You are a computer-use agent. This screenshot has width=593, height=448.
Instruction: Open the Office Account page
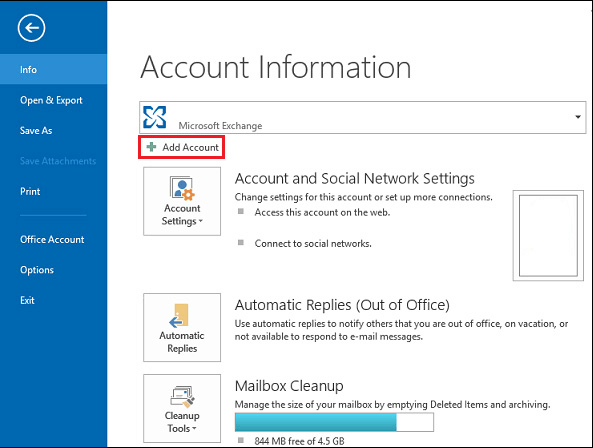53,239
